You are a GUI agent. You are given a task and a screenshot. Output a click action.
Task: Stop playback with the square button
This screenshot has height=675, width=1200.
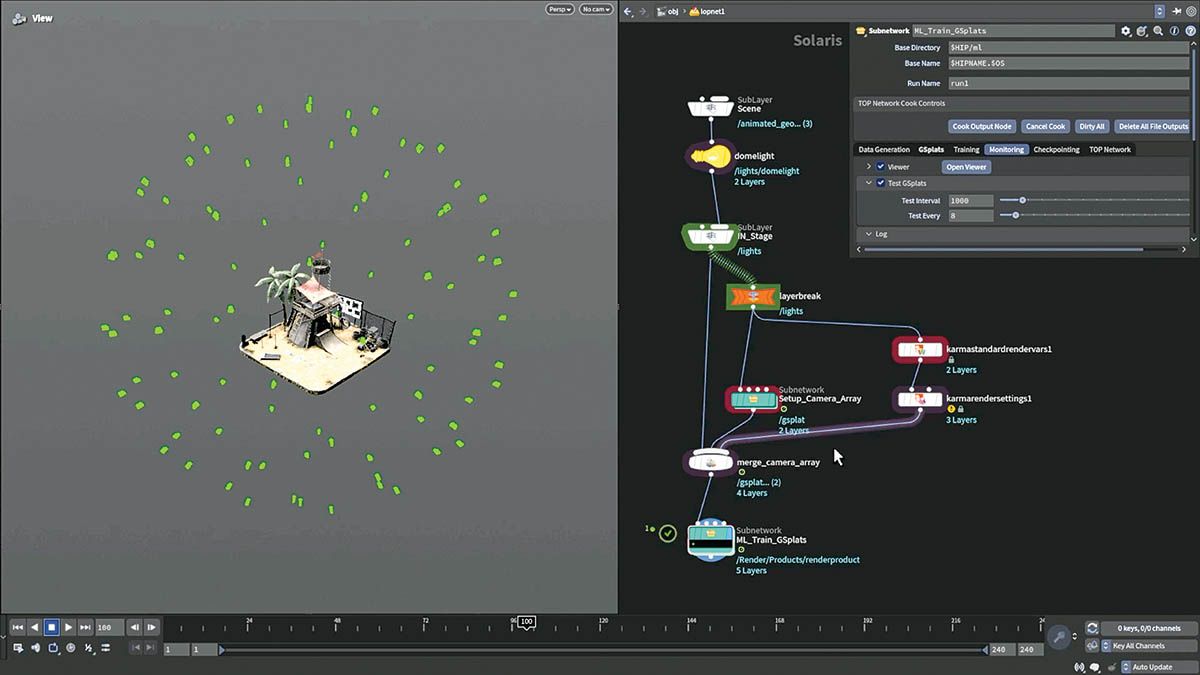[x=52, y=627]
